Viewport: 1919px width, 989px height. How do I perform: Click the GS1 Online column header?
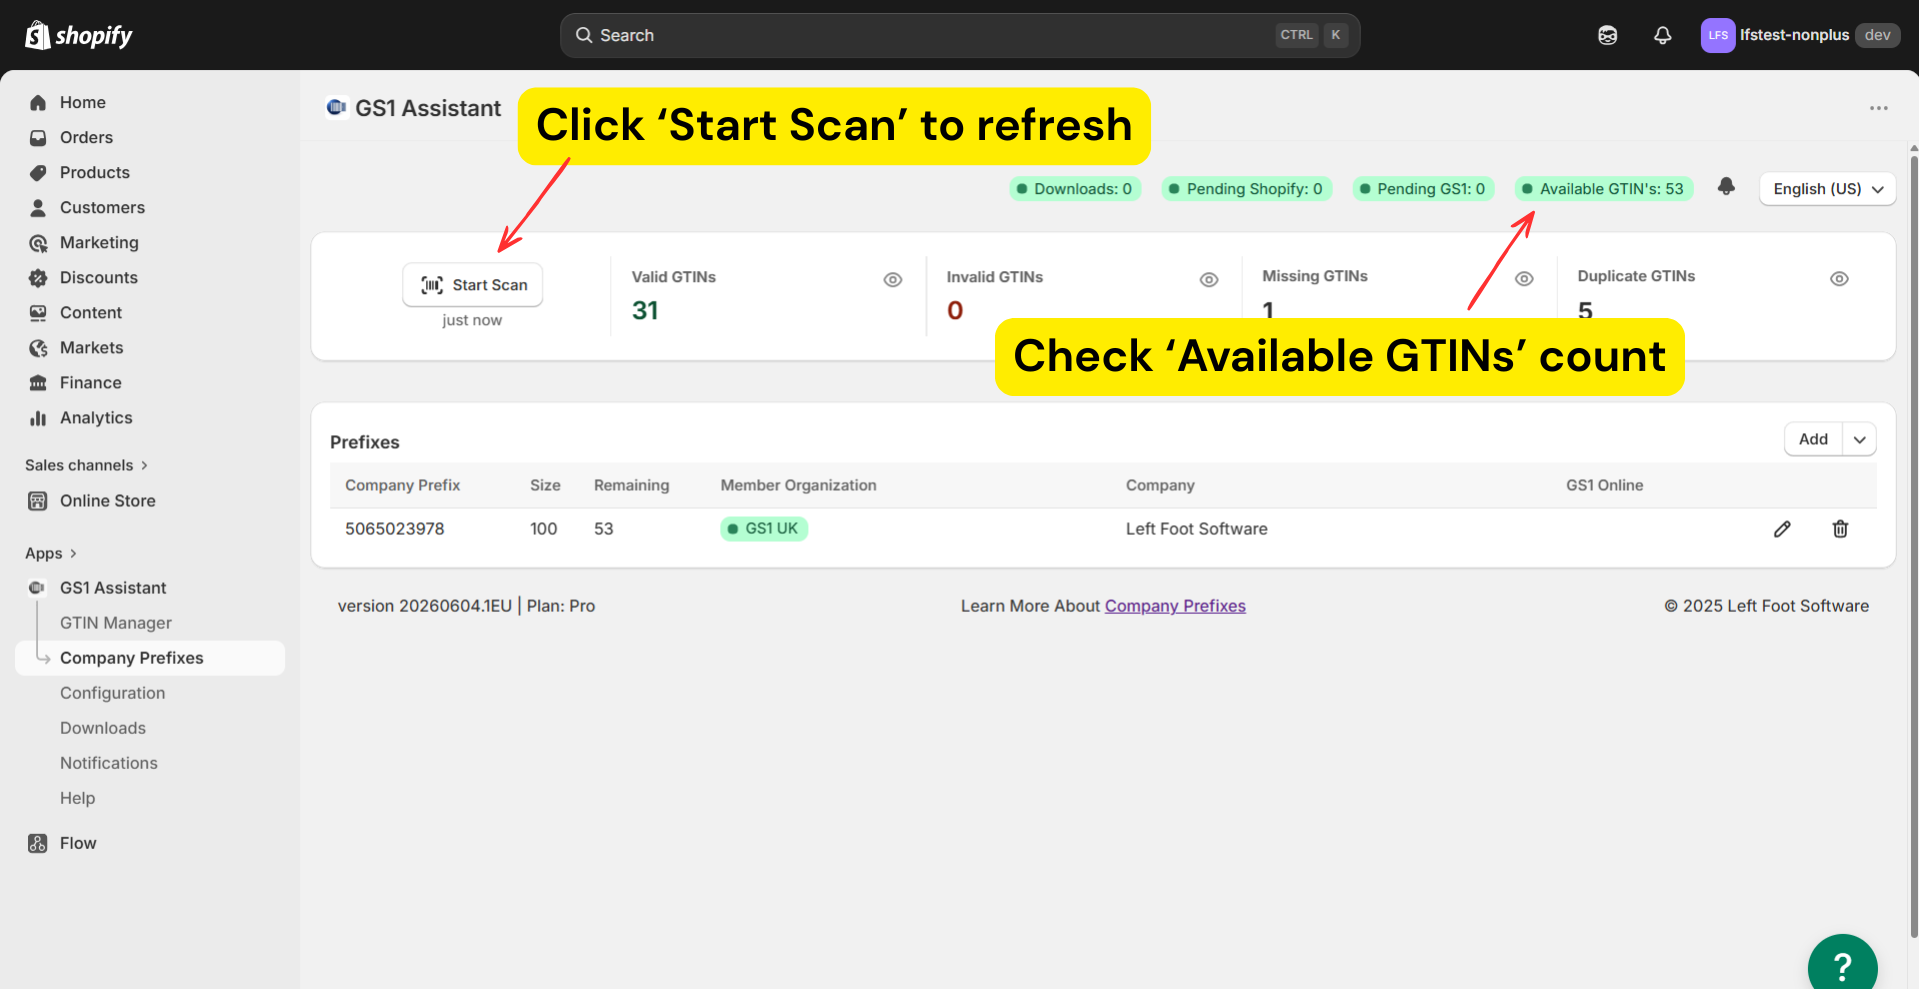coord(1604,485)
